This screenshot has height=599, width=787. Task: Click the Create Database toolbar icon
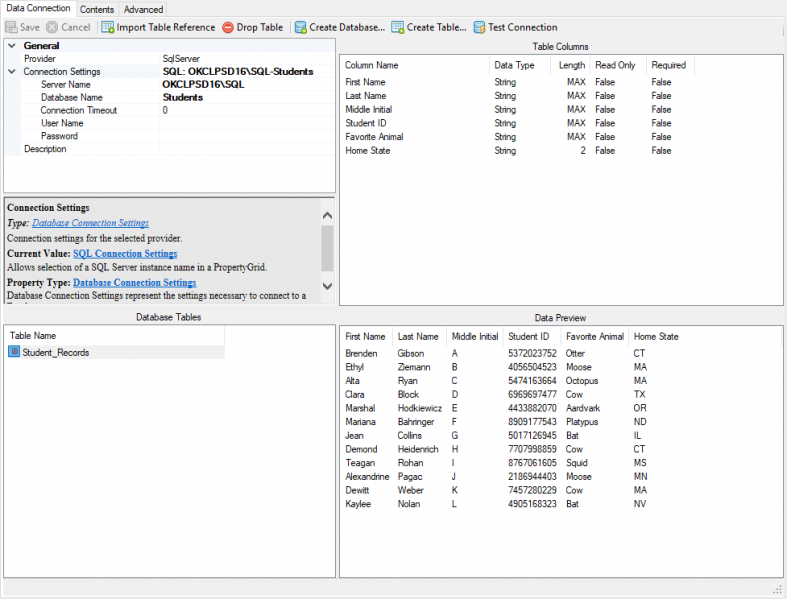pyautogui.click(x=299, y=27)
